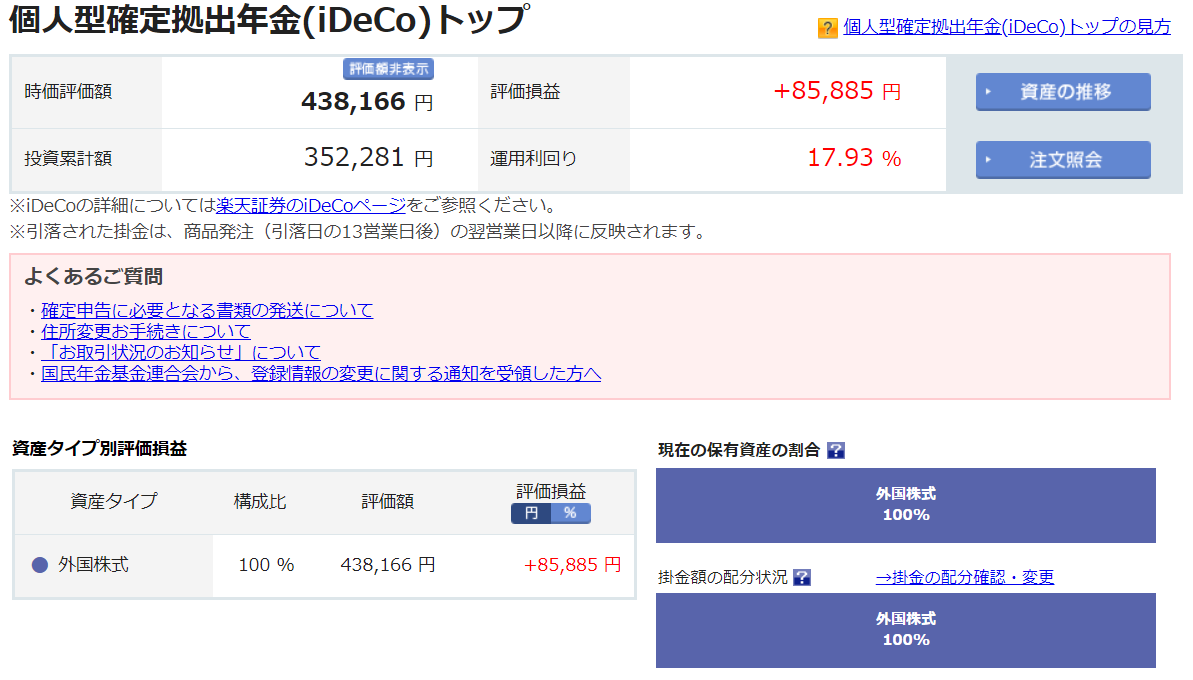Select the top 評価損益 value +85,885 円

pyautogui.click(x=837, y=91)
